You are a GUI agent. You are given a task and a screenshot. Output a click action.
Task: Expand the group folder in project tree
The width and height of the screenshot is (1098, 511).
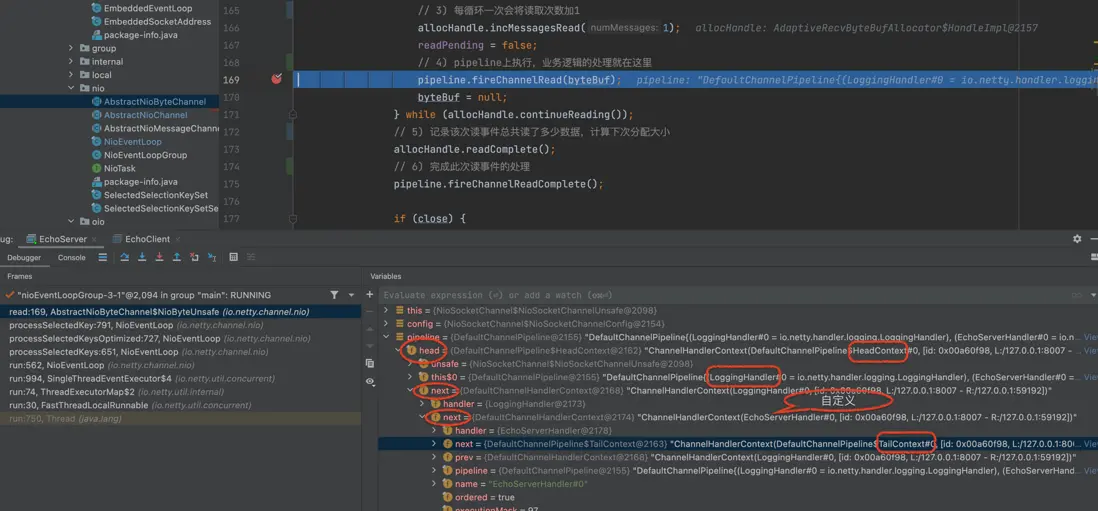click(71, 48)
